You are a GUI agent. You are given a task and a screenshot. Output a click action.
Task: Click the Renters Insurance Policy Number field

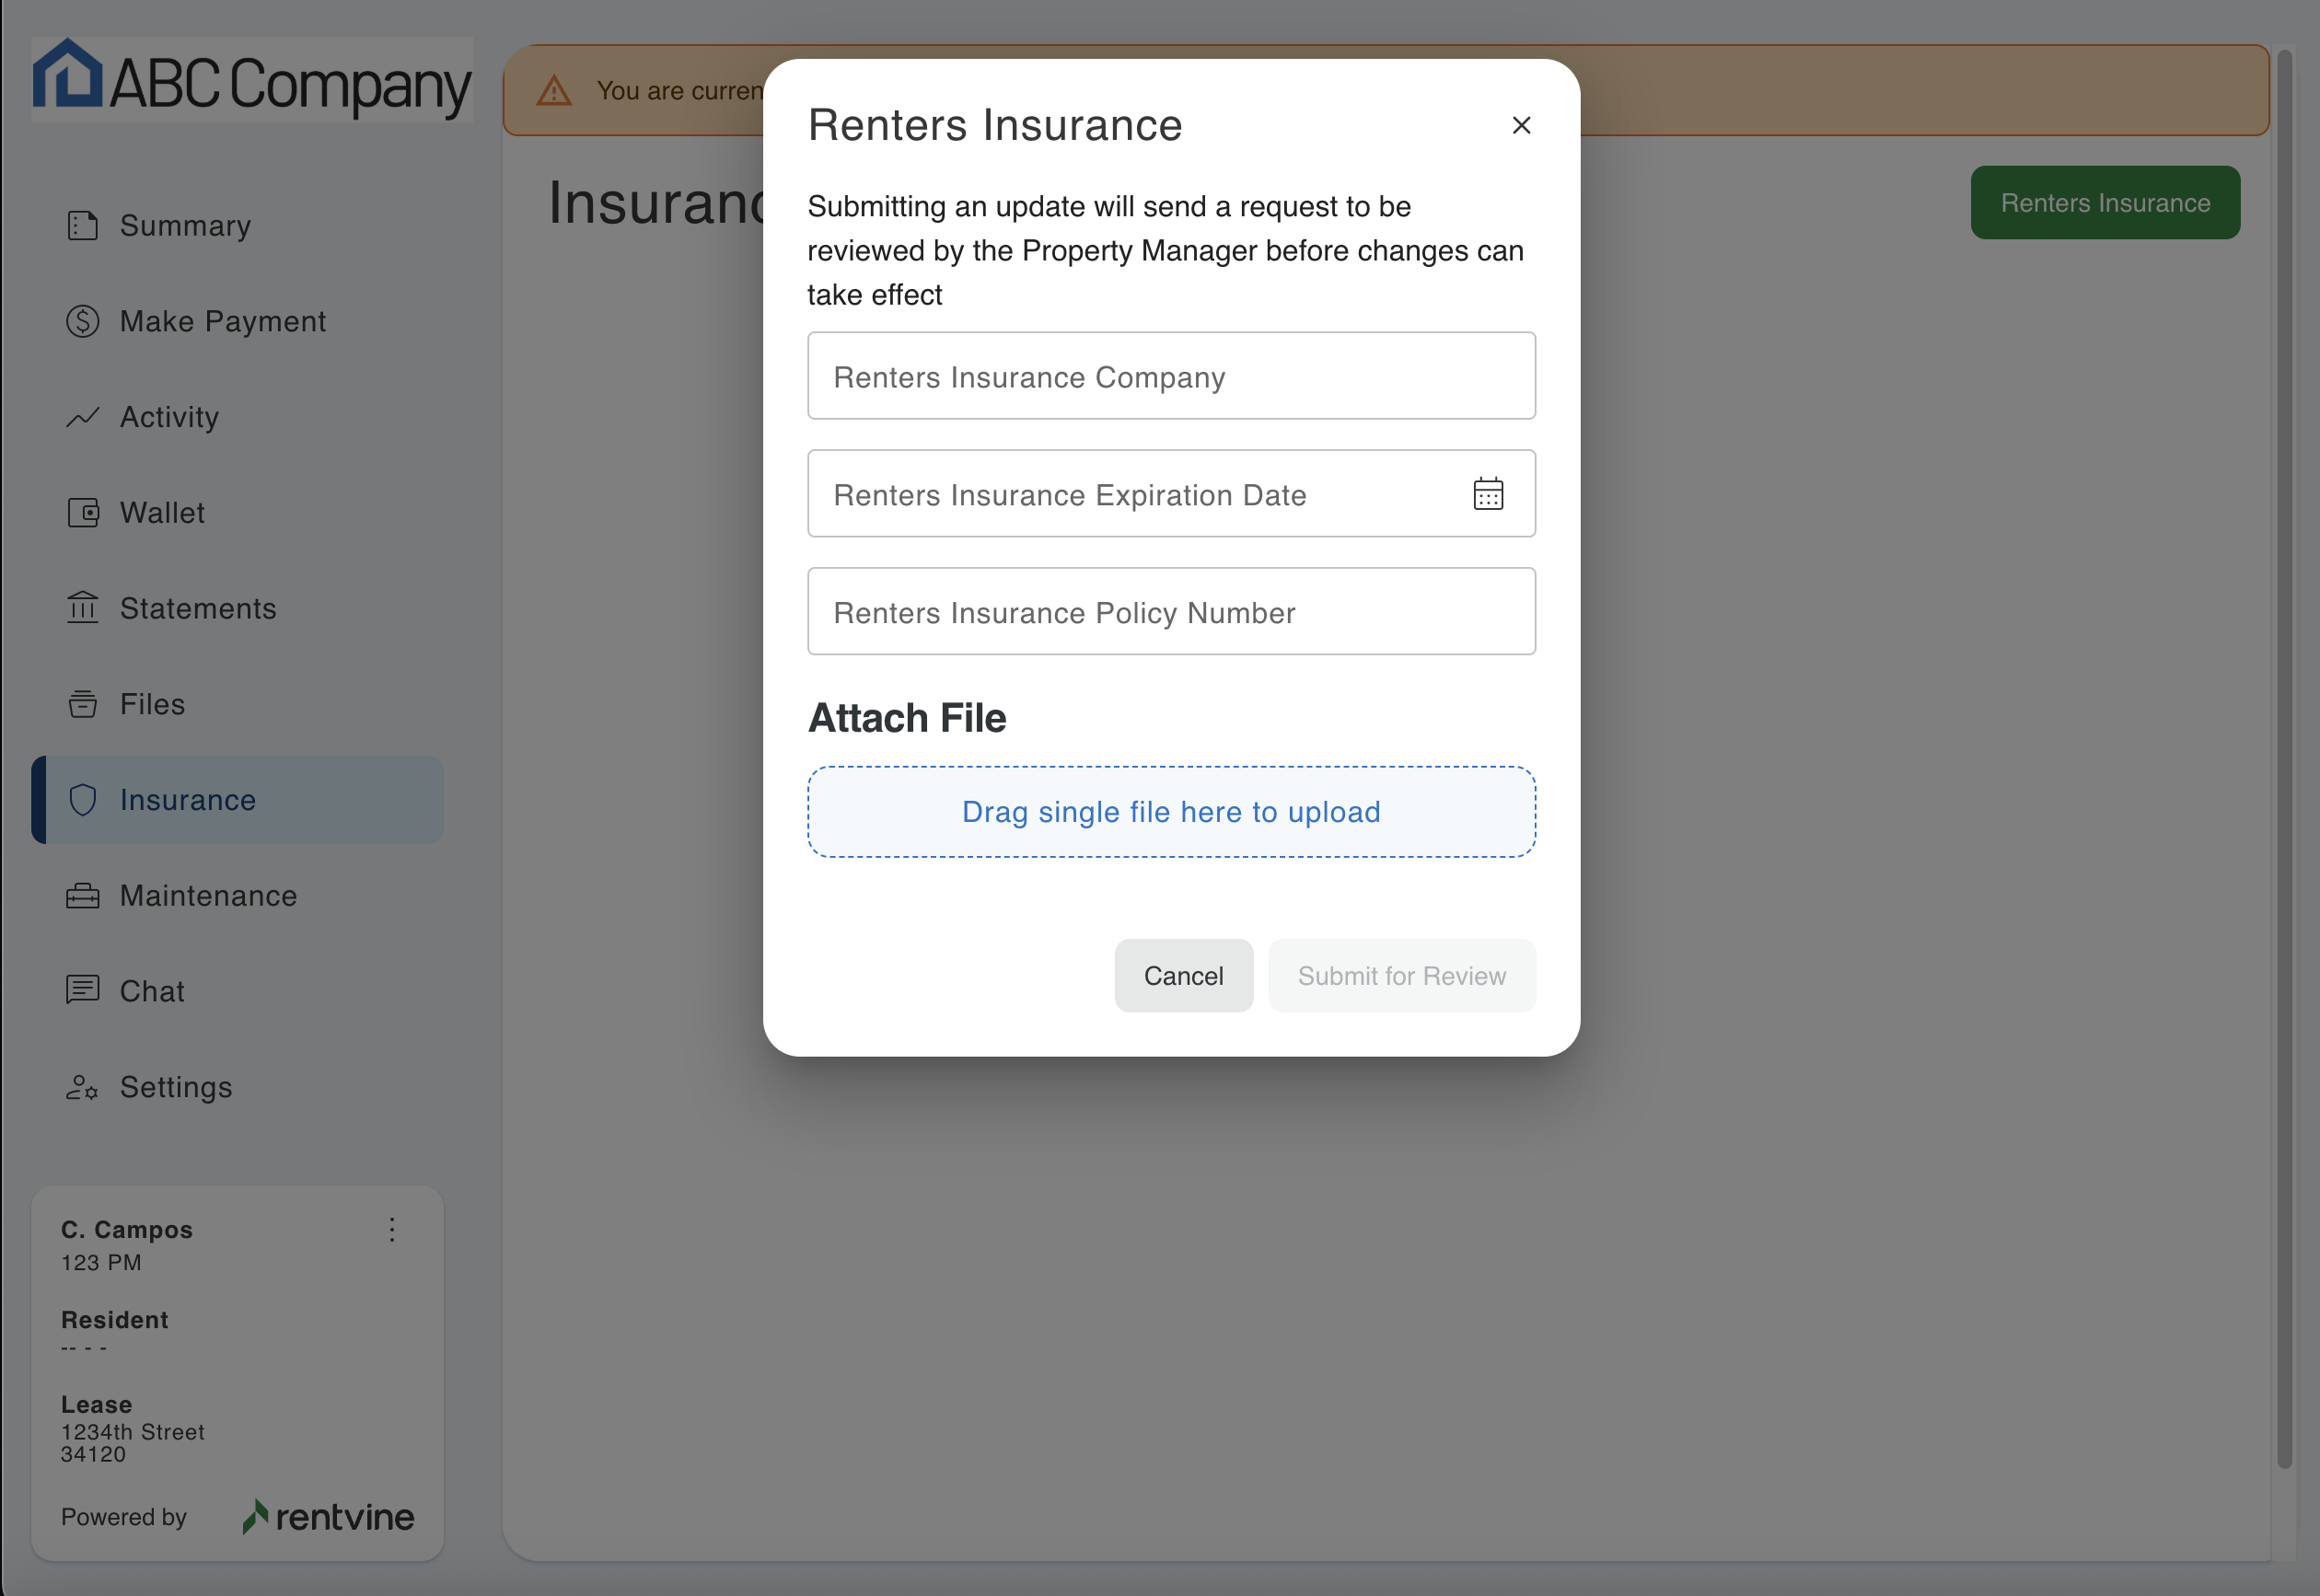point(1171,612)
